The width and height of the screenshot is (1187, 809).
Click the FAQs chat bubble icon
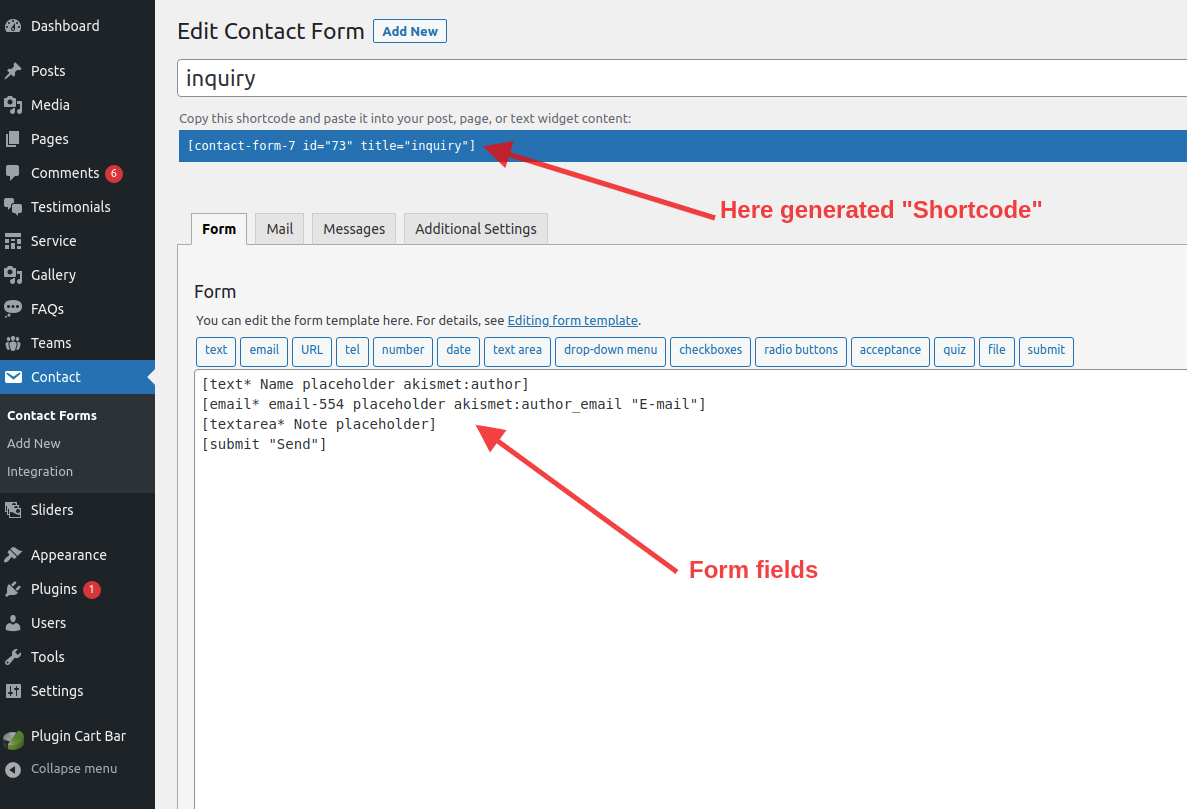pyautogui.click(x=13, y=309)
